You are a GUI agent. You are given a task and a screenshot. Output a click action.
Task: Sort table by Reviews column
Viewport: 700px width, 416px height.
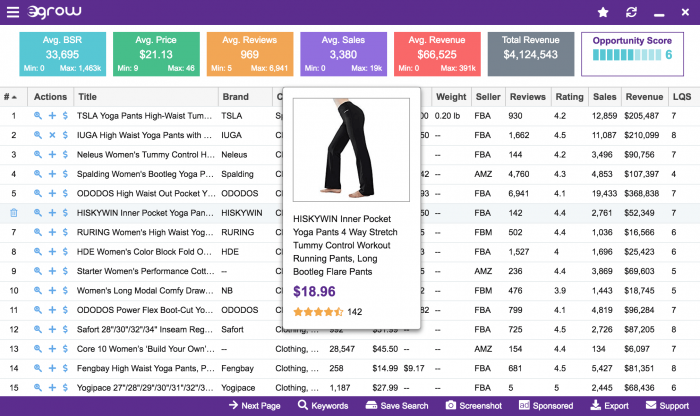pyautogui.click(x=528, y=97)
